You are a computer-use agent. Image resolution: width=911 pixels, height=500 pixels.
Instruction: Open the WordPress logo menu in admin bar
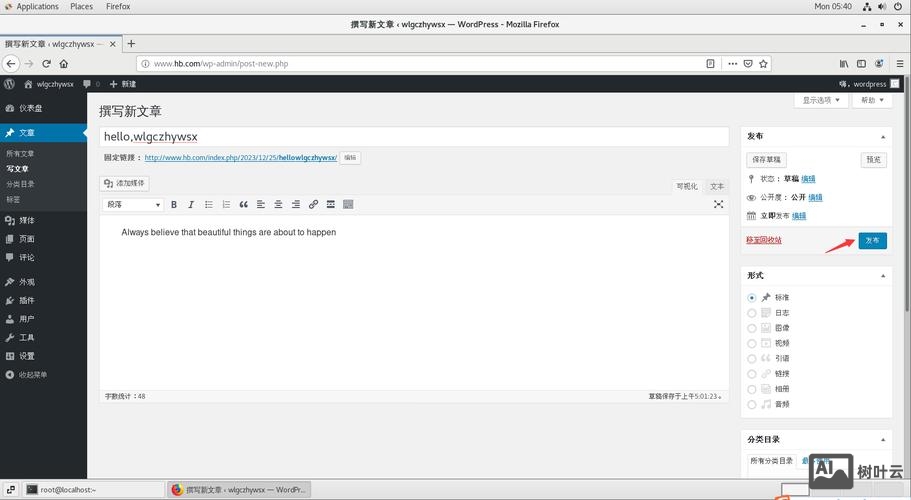[9, 84]
